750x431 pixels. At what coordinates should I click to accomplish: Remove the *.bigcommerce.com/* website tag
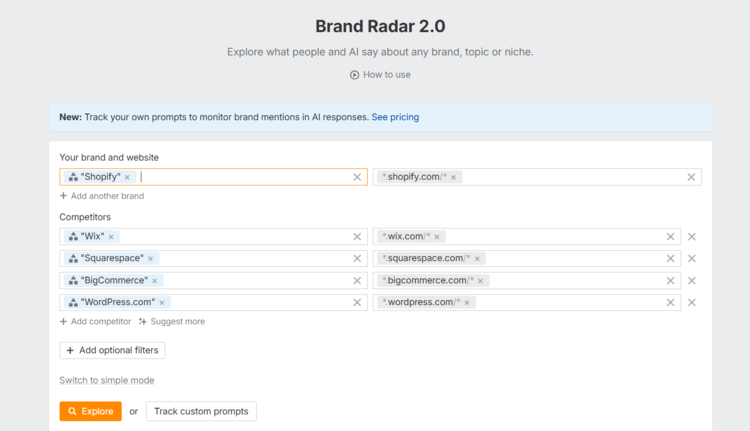pyautogui.click(x=480, y=281)
